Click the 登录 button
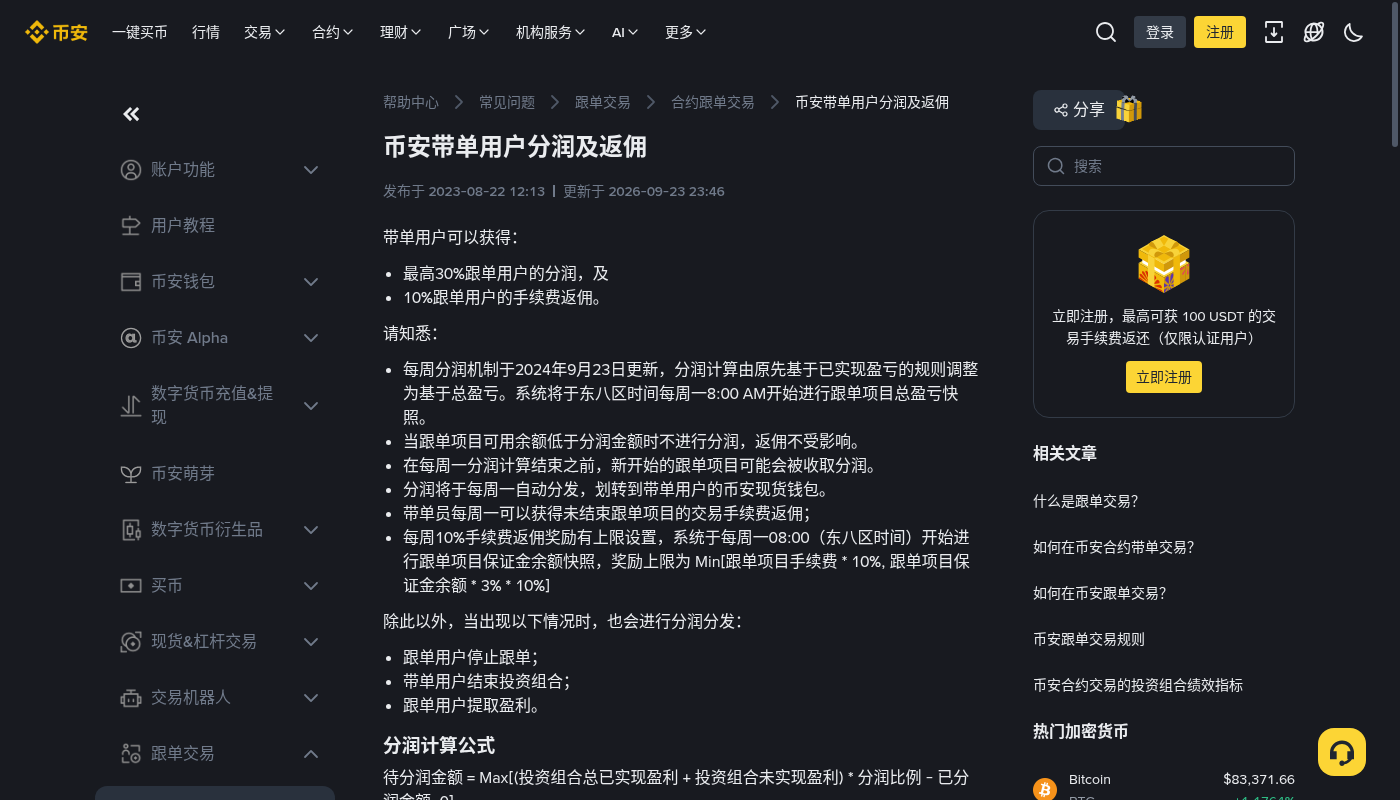This screenshot has height=800, width=1400. (x=1160, y=32)
